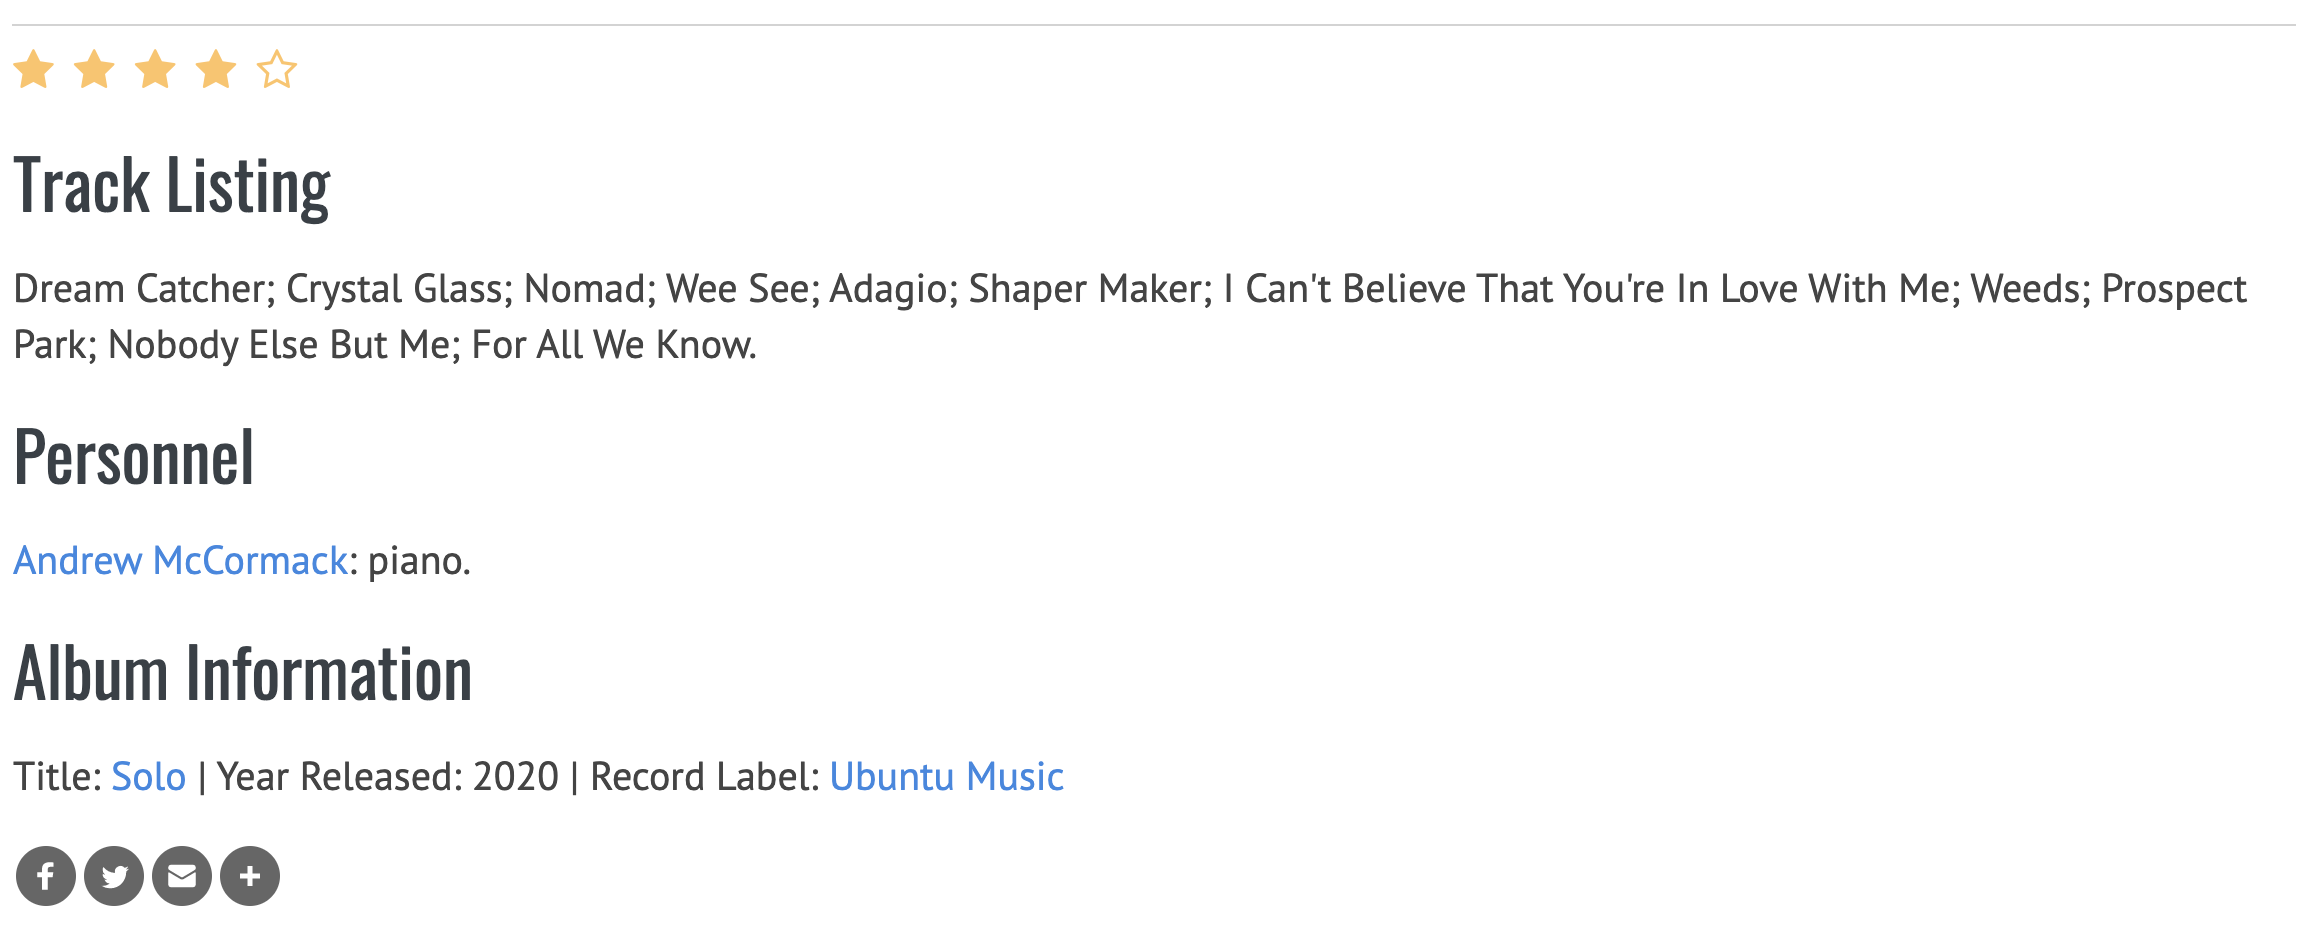Click the second rating star
The width and height of the screenshot is (2304, 950).
[x=95, y=70]
